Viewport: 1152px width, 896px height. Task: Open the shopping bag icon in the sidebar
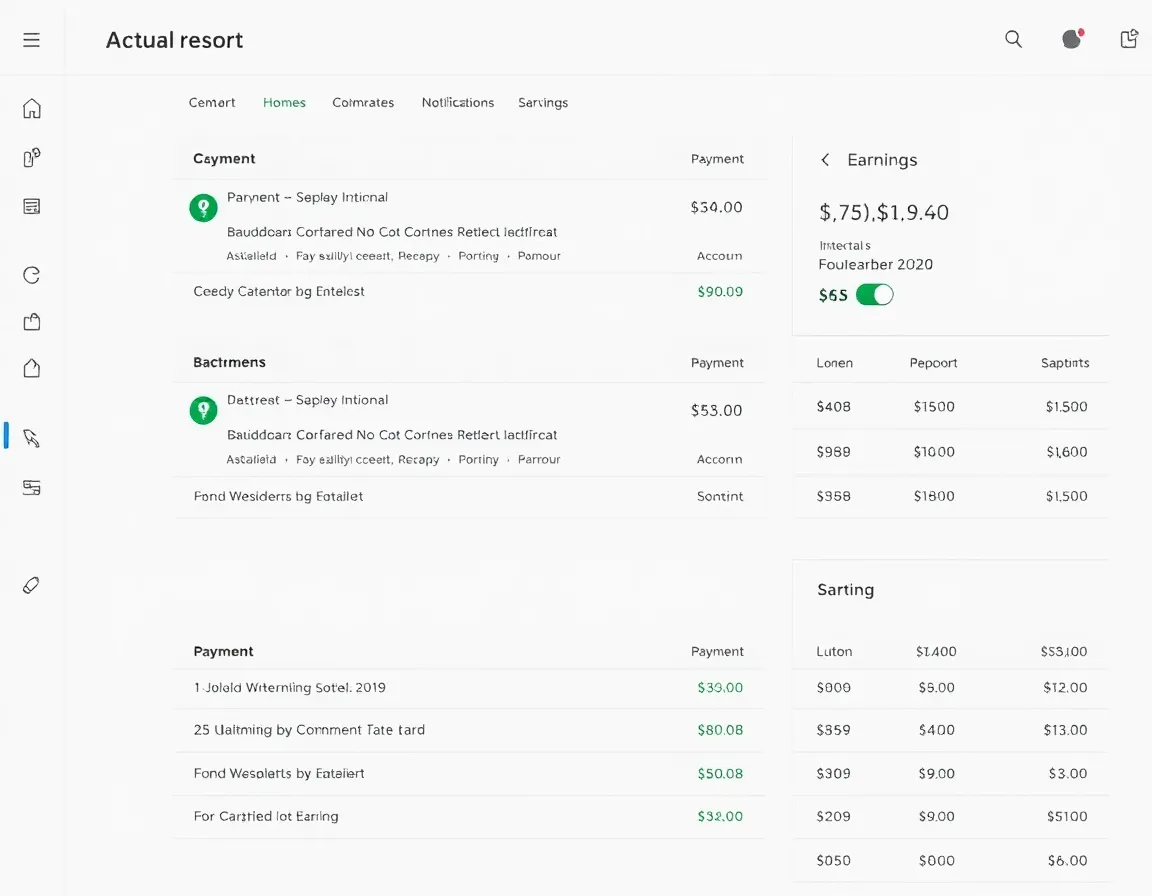click(31, 321)
